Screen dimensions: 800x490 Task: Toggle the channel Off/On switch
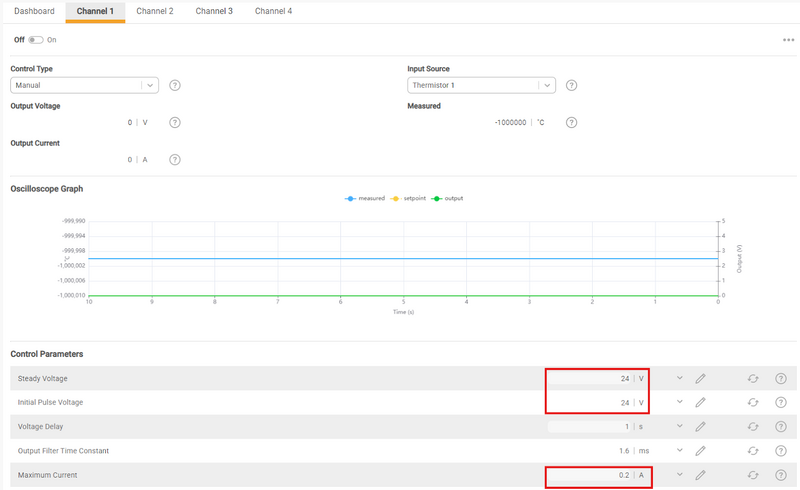(36, 40)
